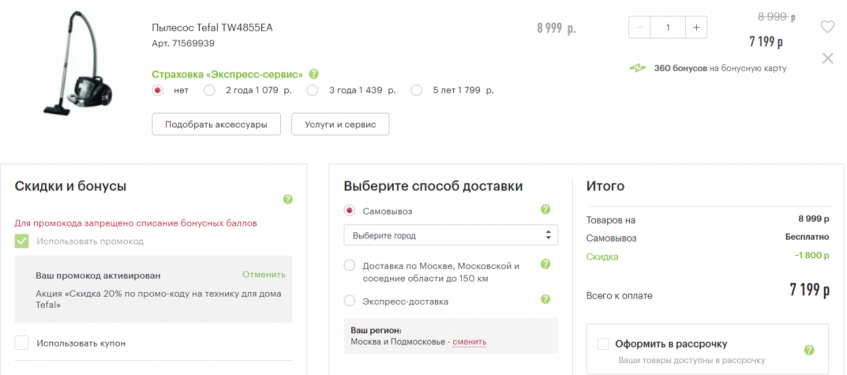This screenshot has height=375, width=847.
Task: Open help icon beside Доставка по Москве
Action: tap(545, 264)
